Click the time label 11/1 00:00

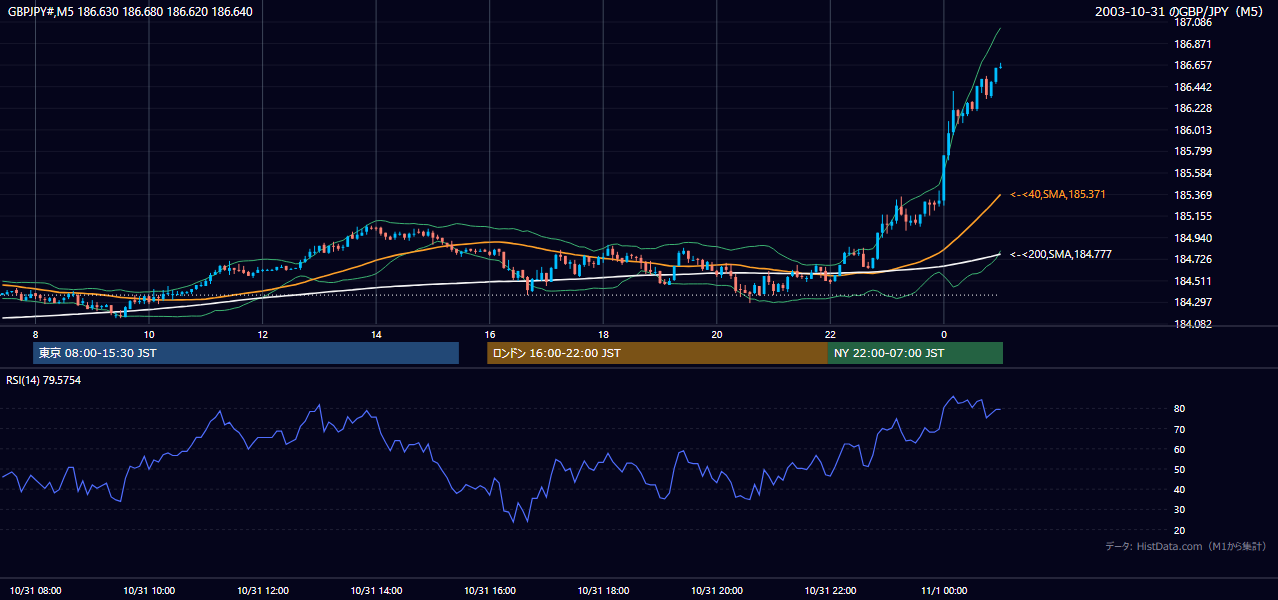944,591
